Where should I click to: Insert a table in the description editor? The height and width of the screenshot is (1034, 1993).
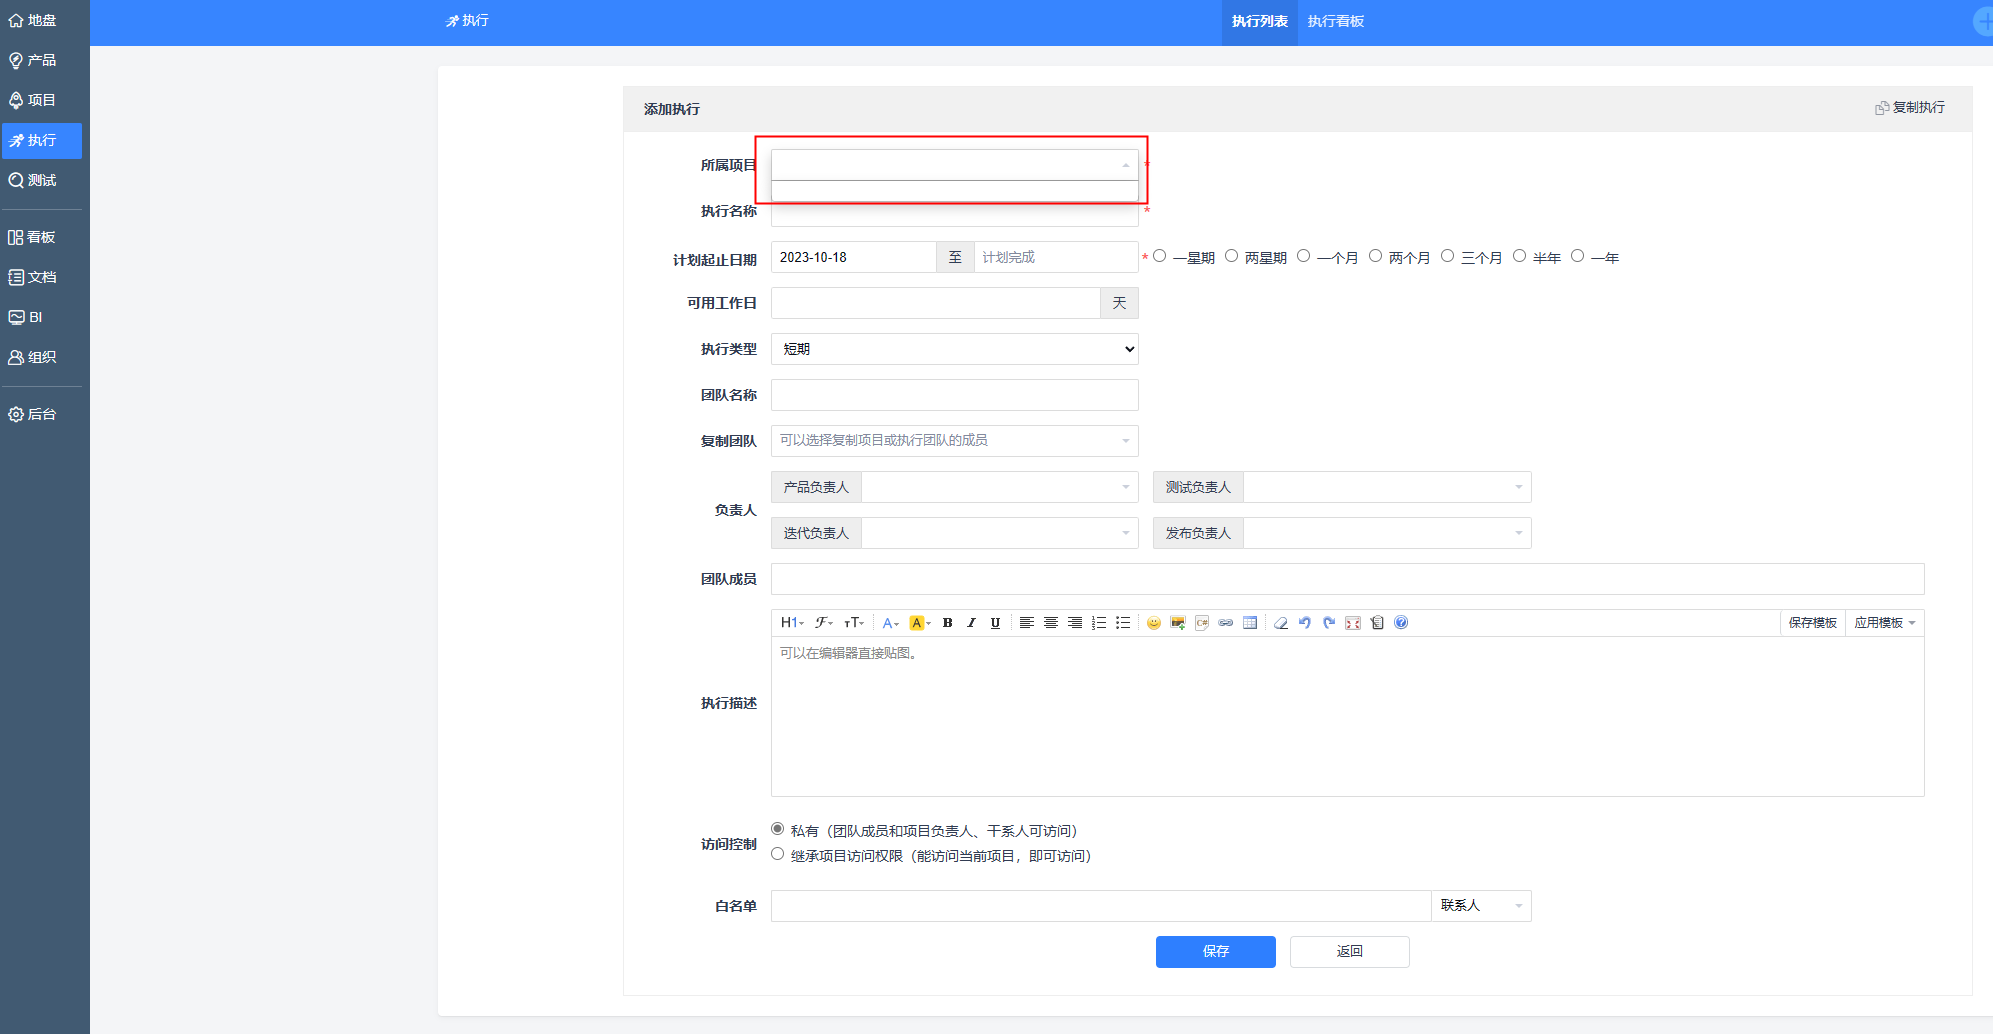click(1250, 623)
